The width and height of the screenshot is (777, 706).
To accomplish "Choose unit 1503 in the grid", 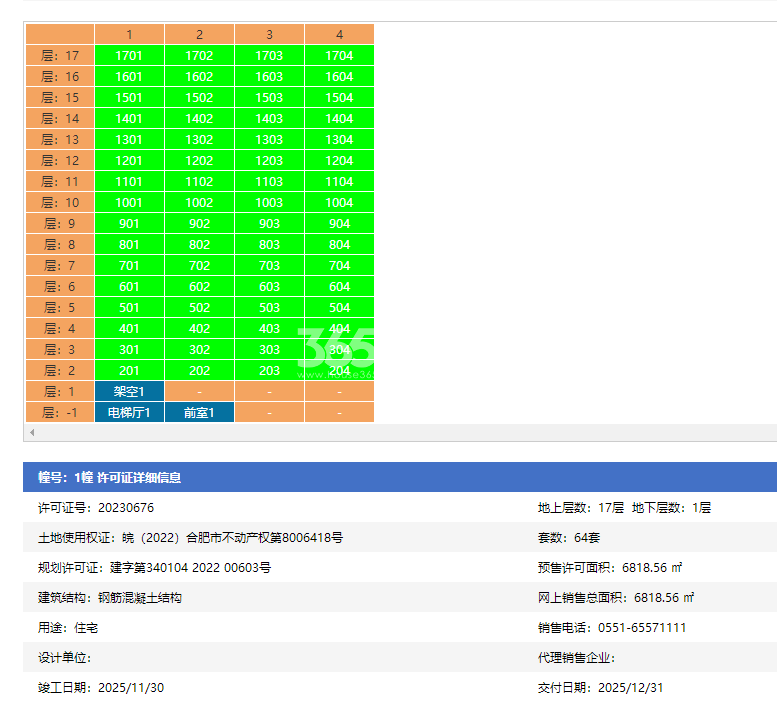I will coord(270,98).
